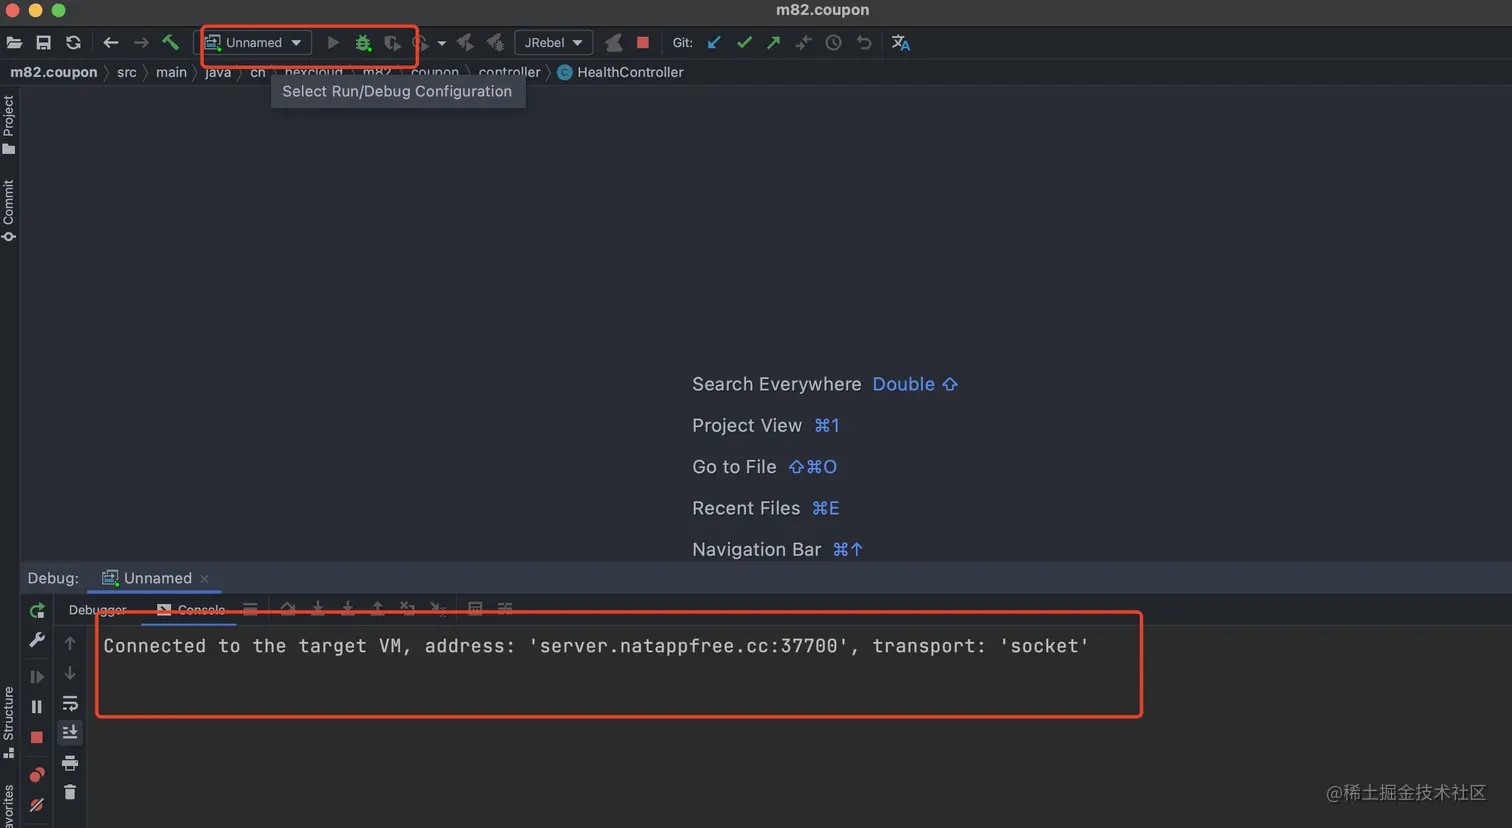Run with JRebel rocket icon

tap(465, 43)
